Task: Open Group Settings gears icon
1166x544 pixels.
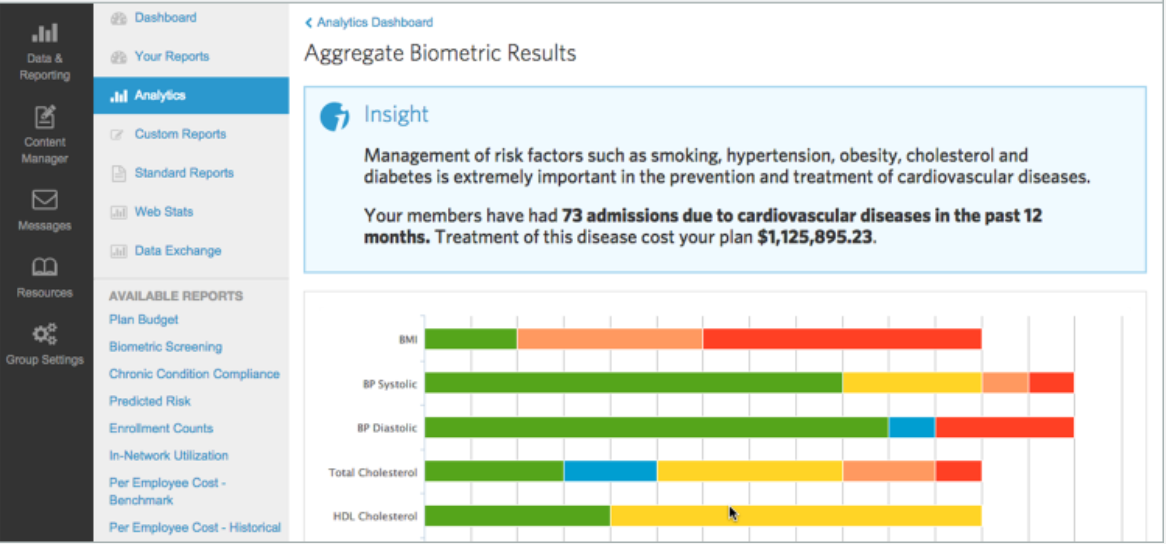Action: (x=45, y=334)
